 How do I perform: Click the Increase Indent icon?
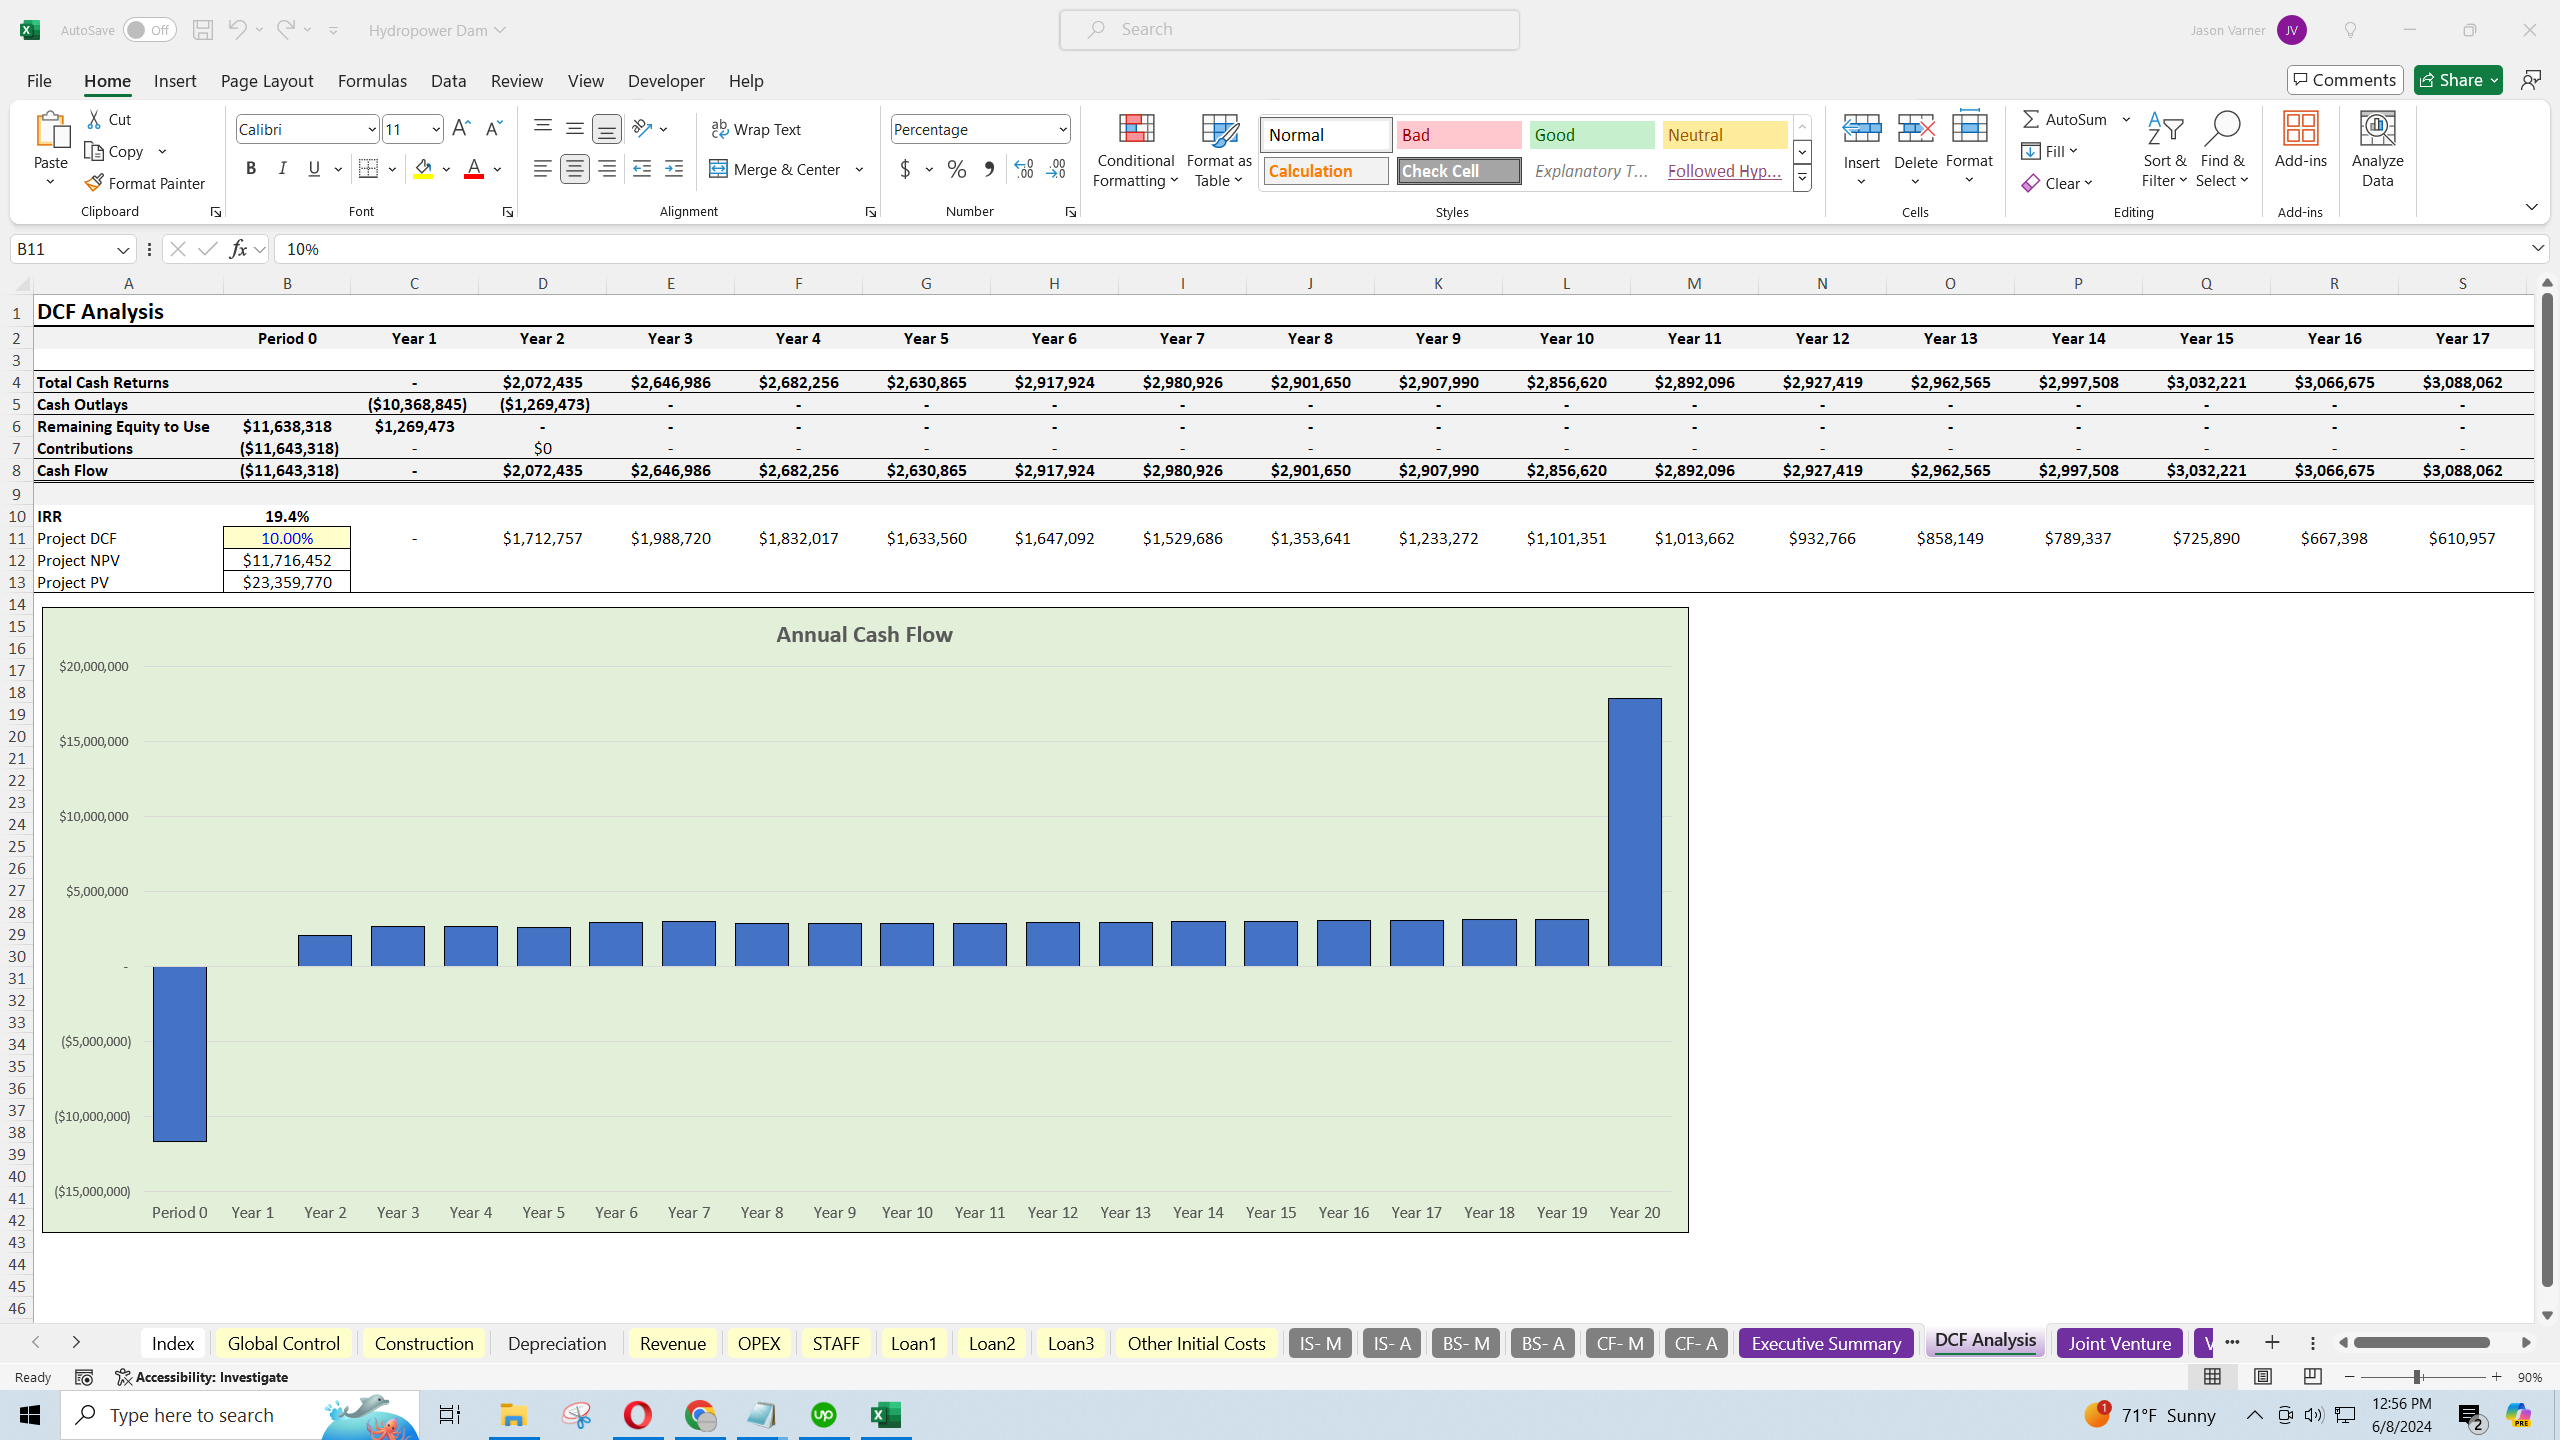click(x=674, y=169)
